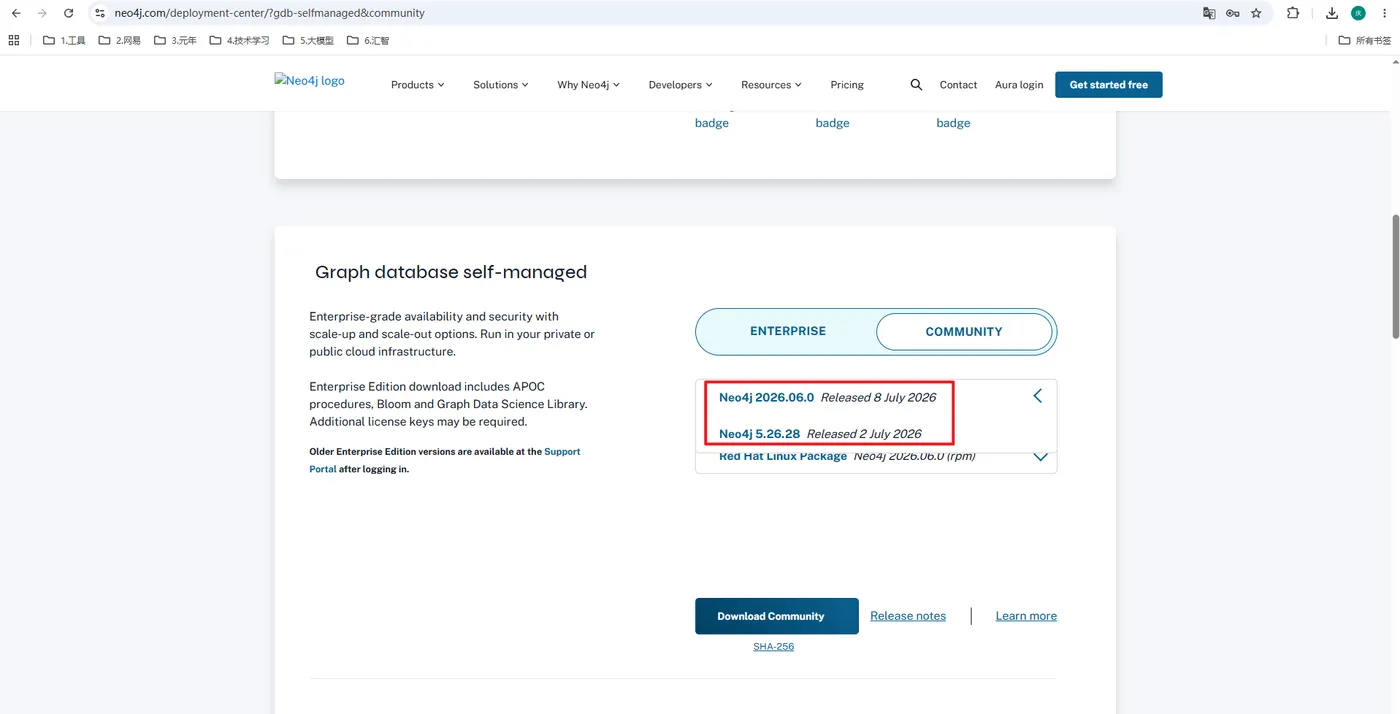Click Aura login
Image resolution: width=1400 pixels, height=714 pixels.
[x=1019, y=85]
